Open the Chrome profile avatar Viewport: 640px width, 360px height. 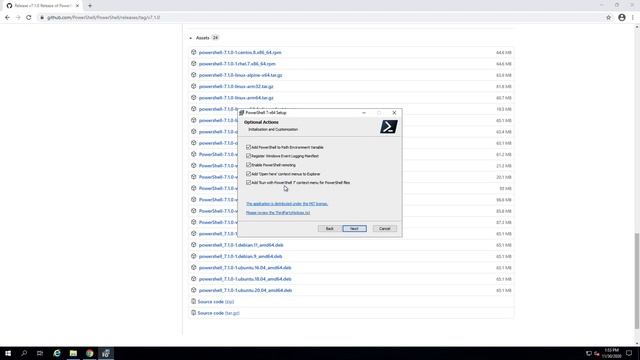[x=622, y=18]
